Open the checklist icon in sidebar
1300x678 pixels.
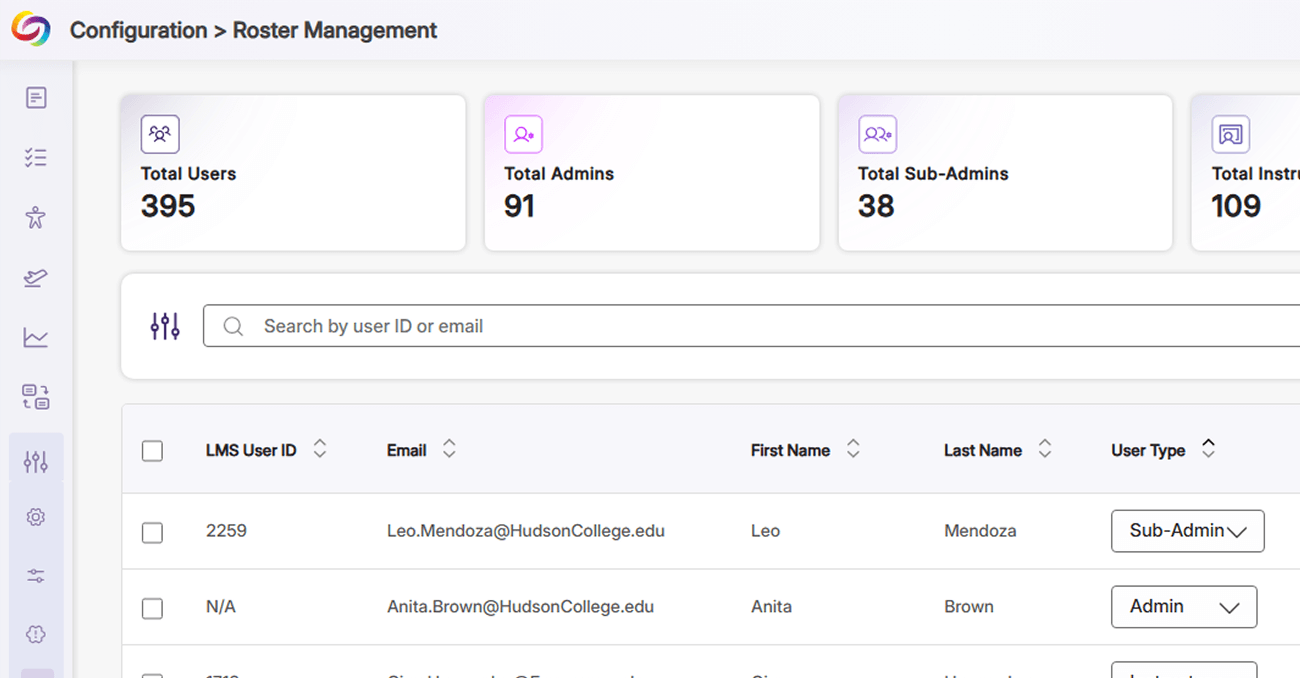(x=36, y=158)
